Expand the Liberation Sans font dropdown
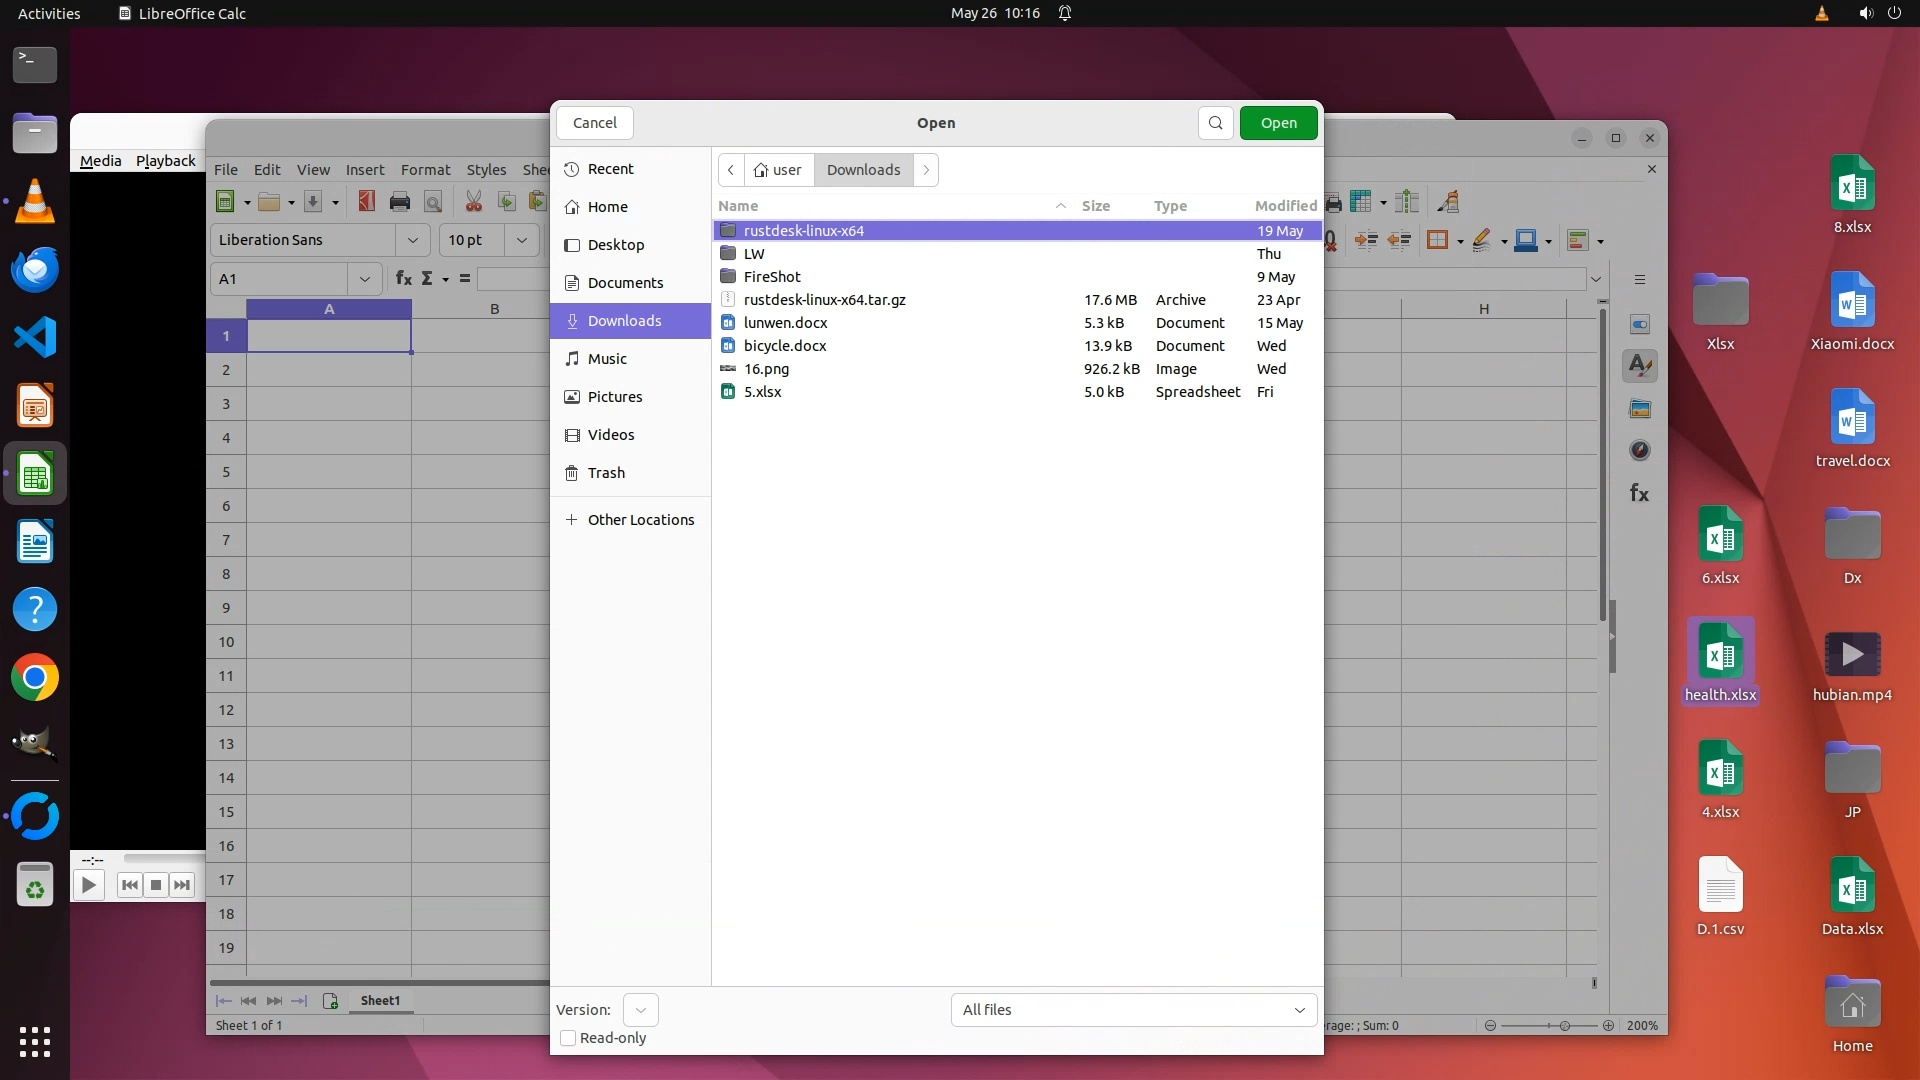The width and height of the screenshot is (1920, 1080). pos(412,240)
